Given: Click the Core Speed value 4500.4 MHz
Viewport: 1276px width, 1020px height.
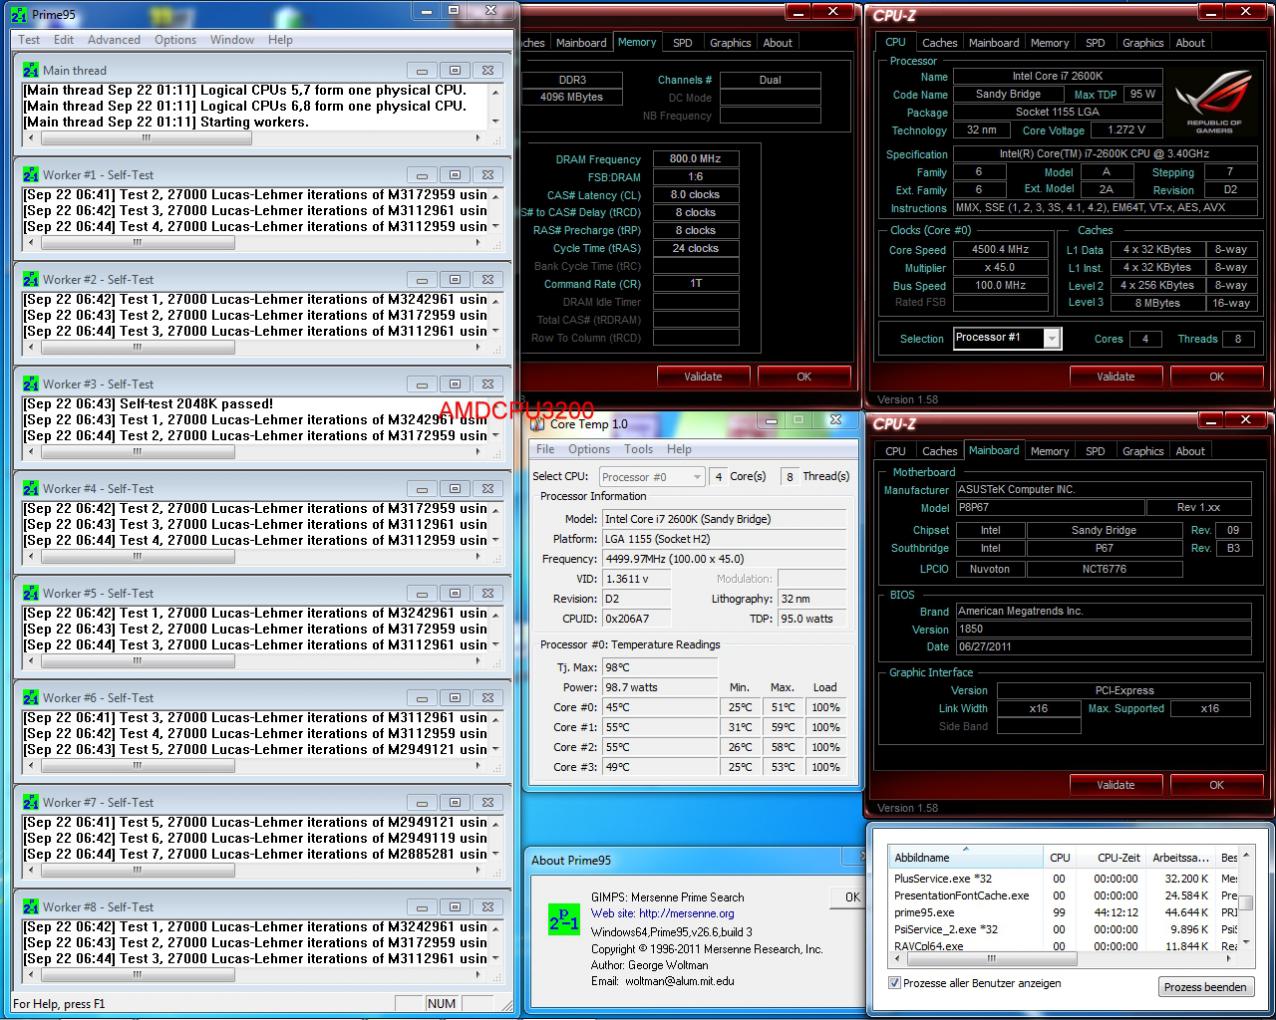Looking at the screenshot, I should tap(1000, 250).
